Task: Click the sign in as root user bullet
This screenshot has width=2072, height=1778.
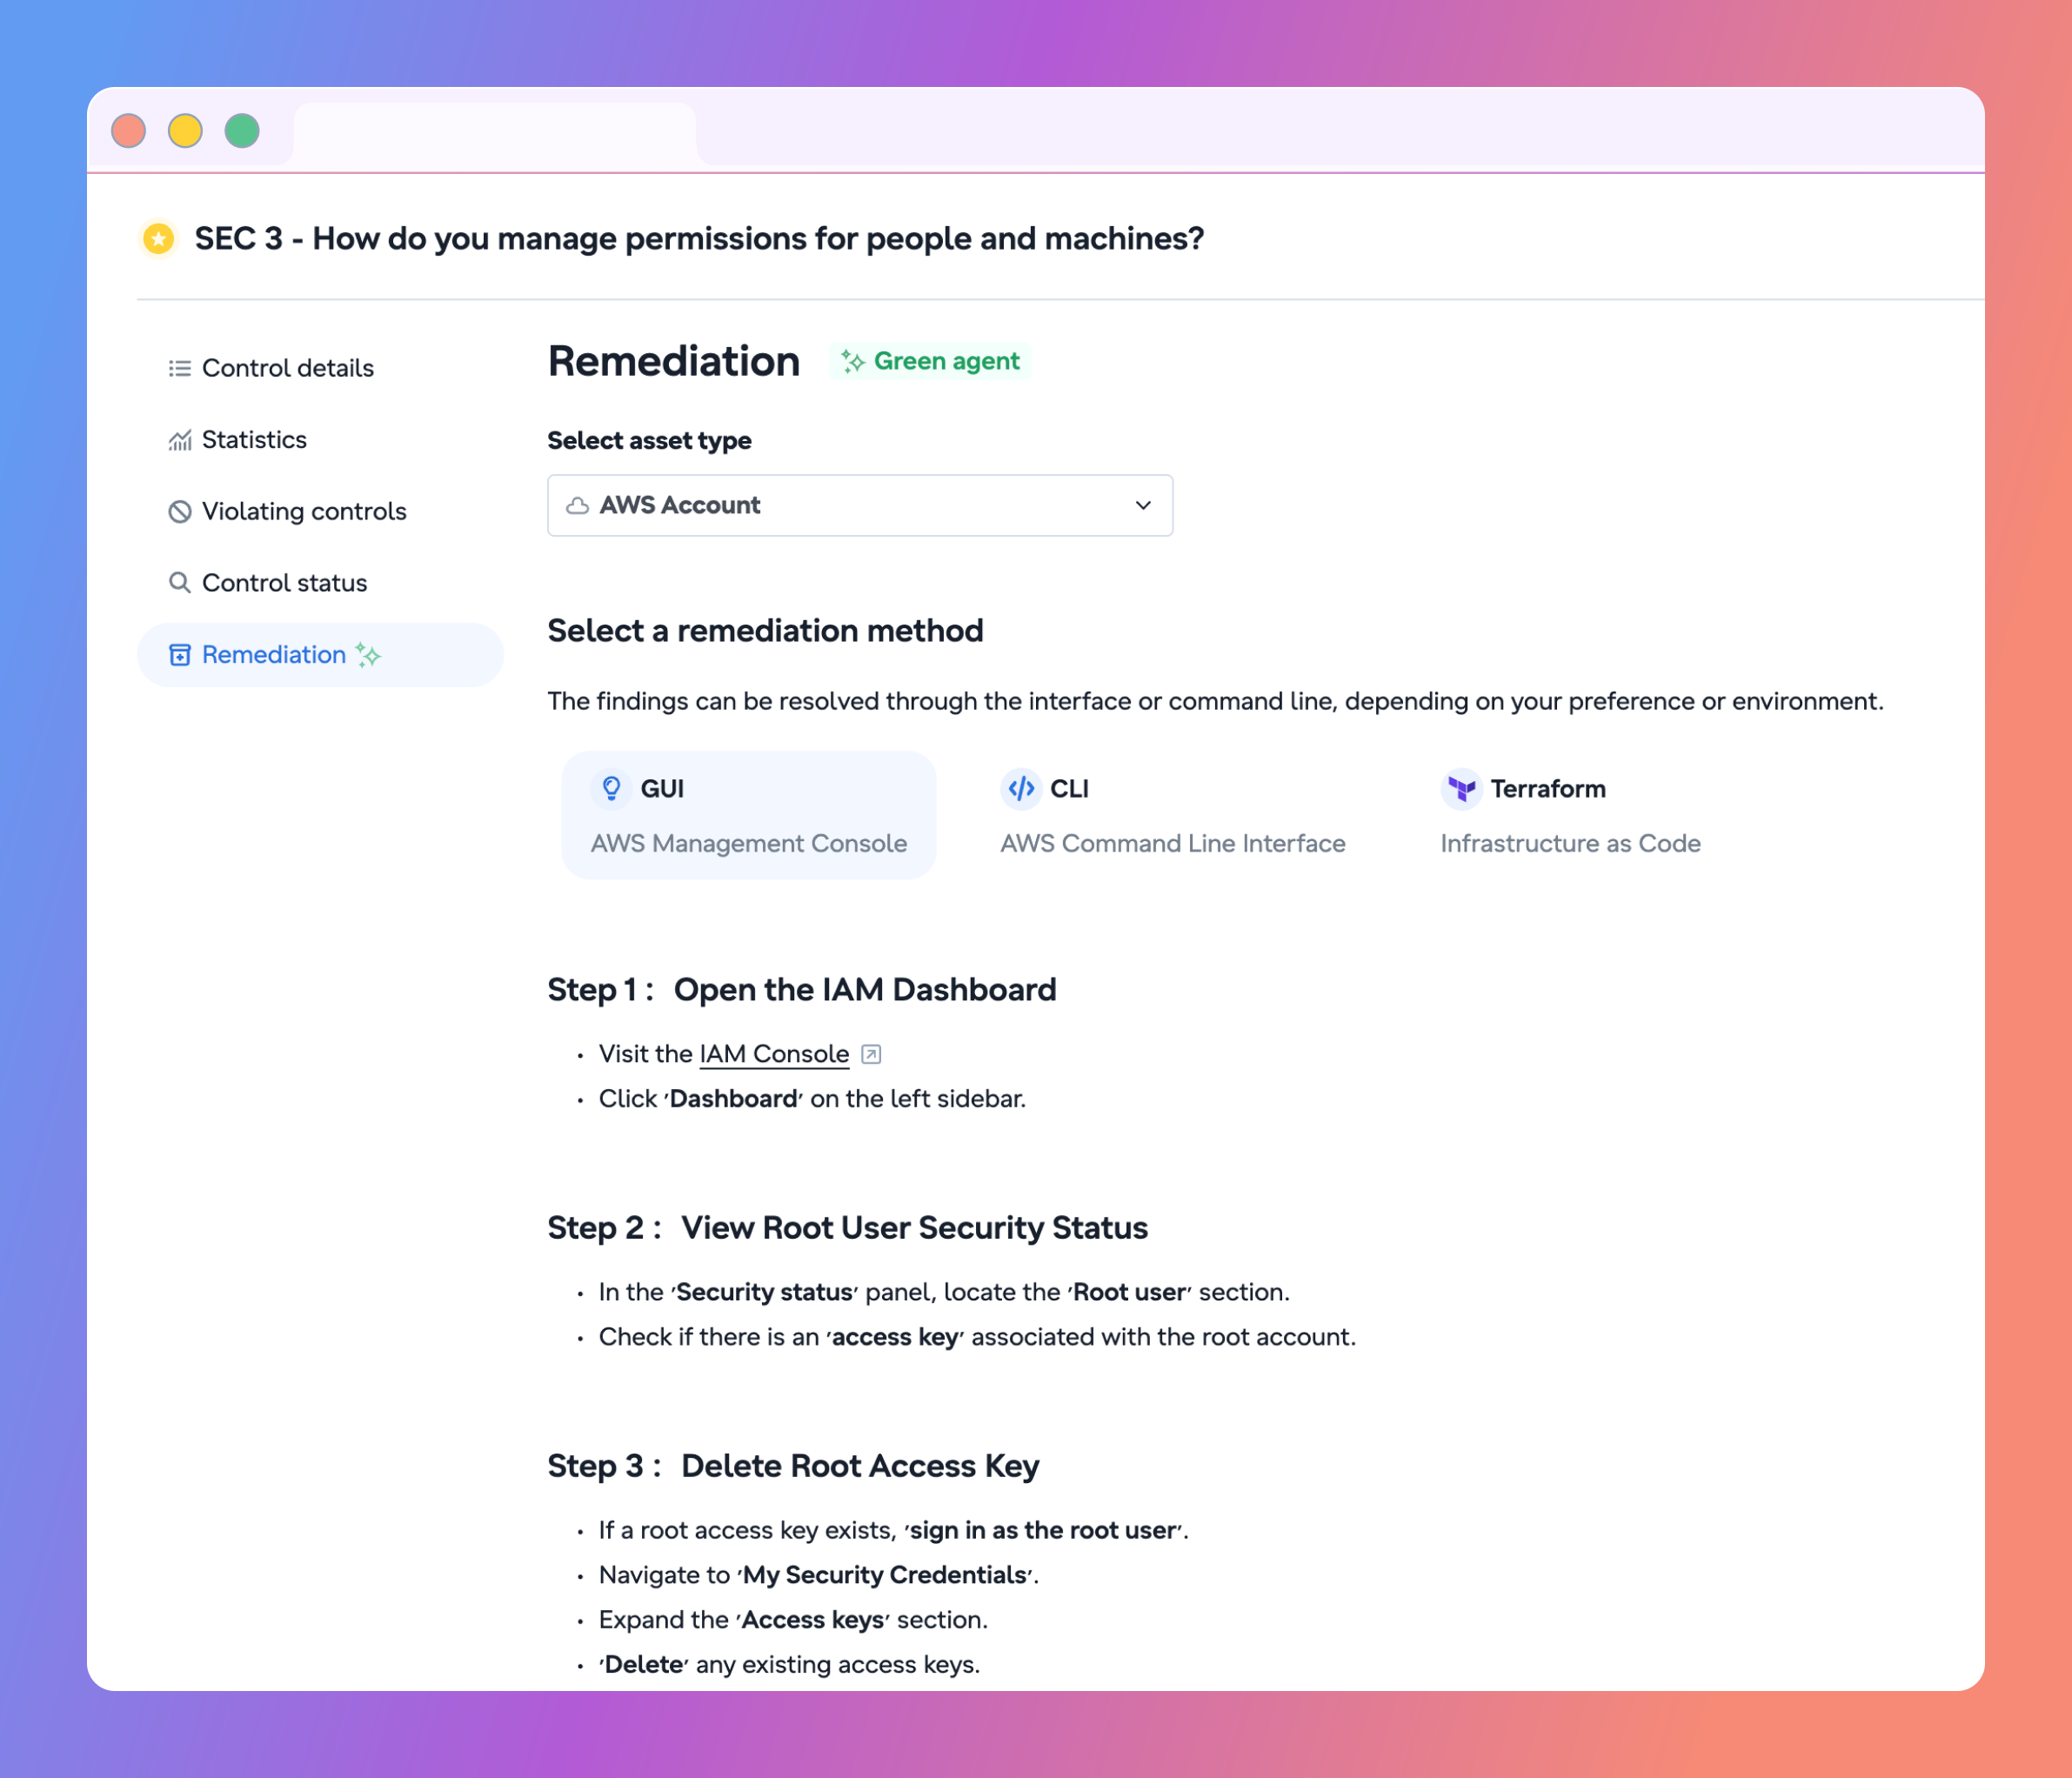Action: click(x=893, y=1531)
